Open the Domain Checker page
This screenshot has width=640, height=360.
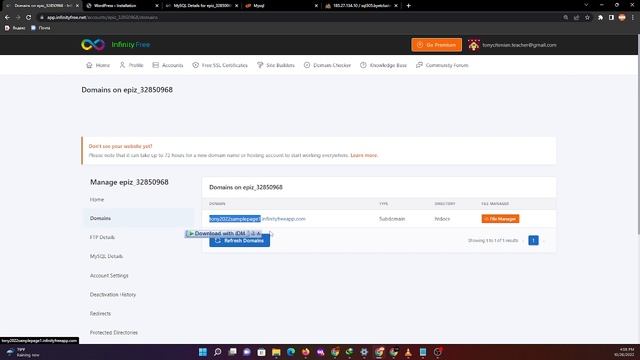pyautogui.click(x=327, y=65)
